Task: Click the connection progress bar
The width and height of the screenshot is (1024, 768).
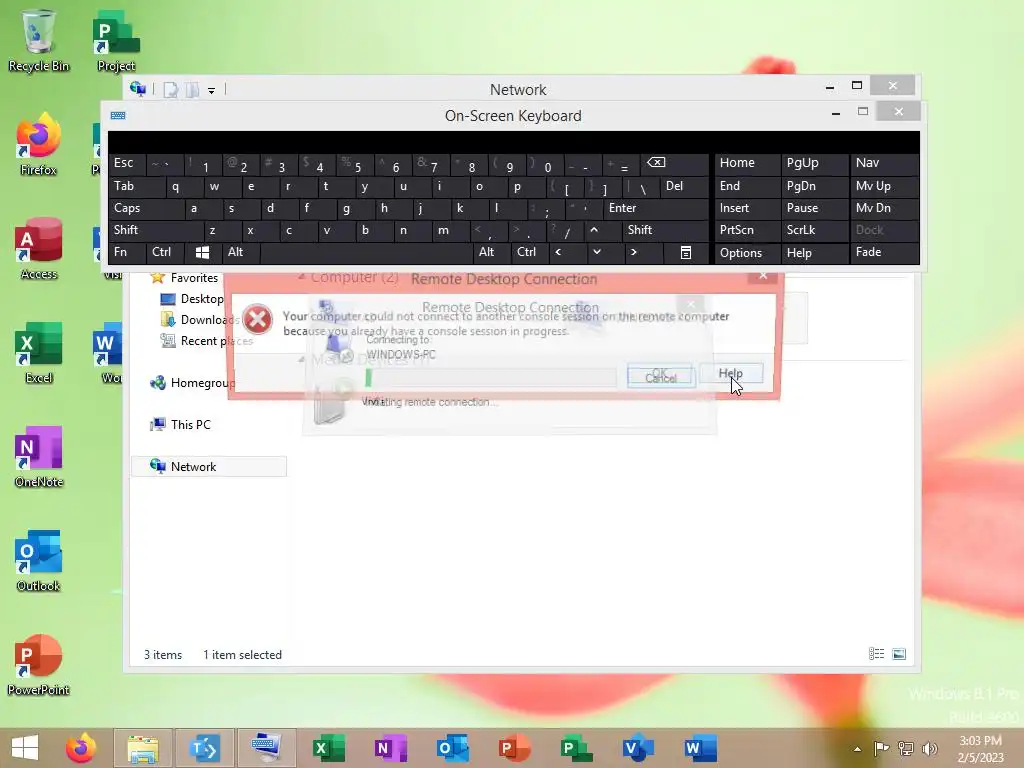Action: (490, 377)
